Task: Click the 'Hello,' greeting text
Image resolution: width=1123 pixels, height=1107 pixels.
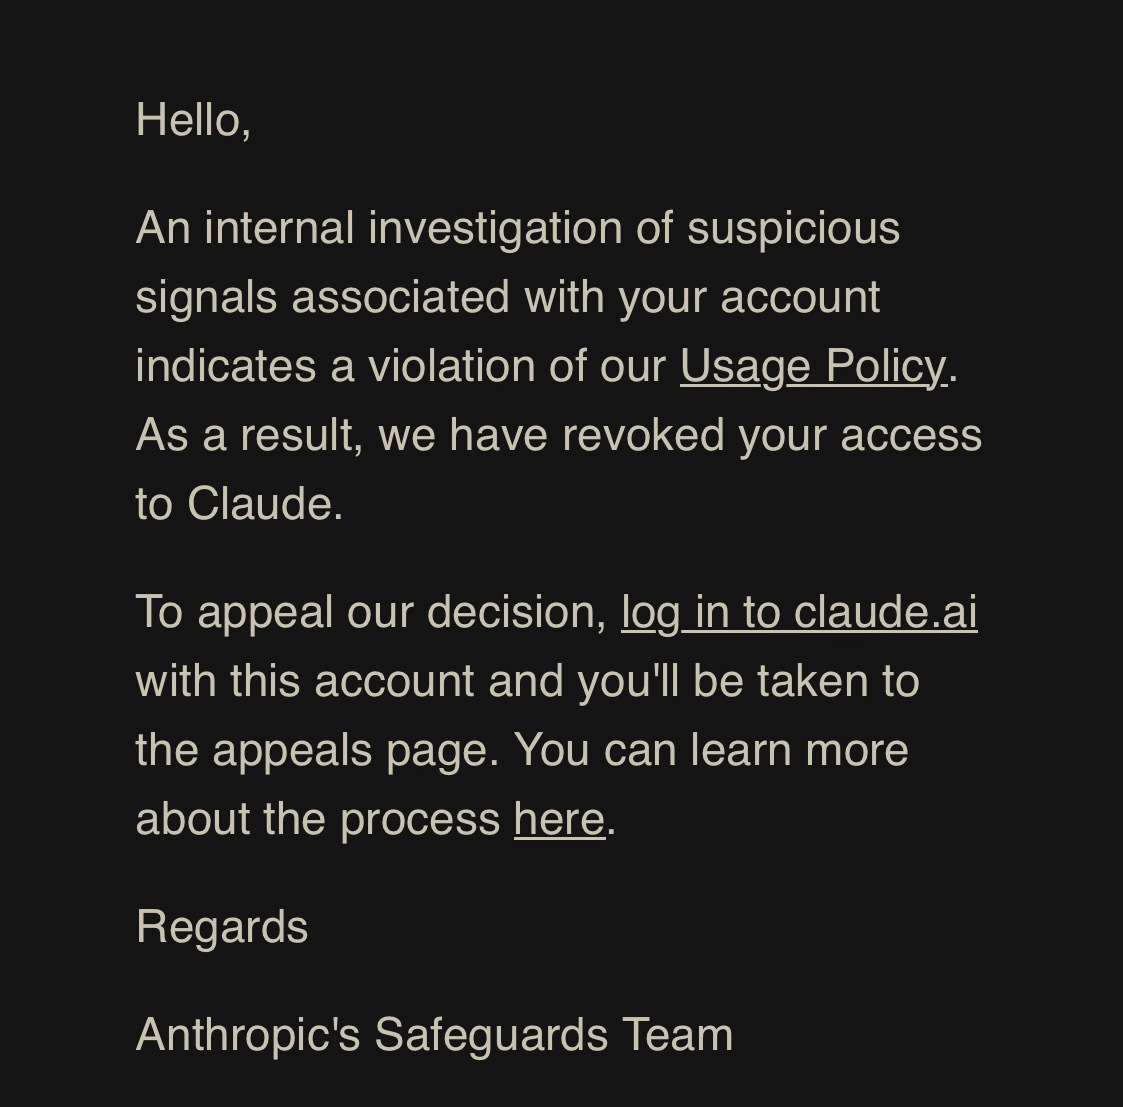Action: [193, 120]
